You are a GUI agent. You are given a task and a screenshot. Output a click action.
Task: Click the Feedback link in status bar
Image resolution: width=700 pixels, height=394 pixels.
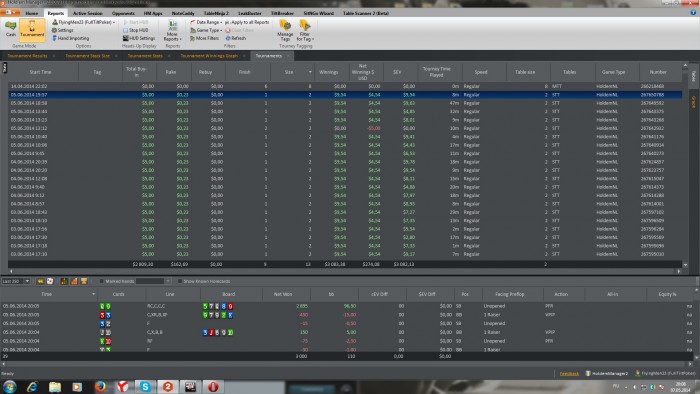click(x=569, y=373)
